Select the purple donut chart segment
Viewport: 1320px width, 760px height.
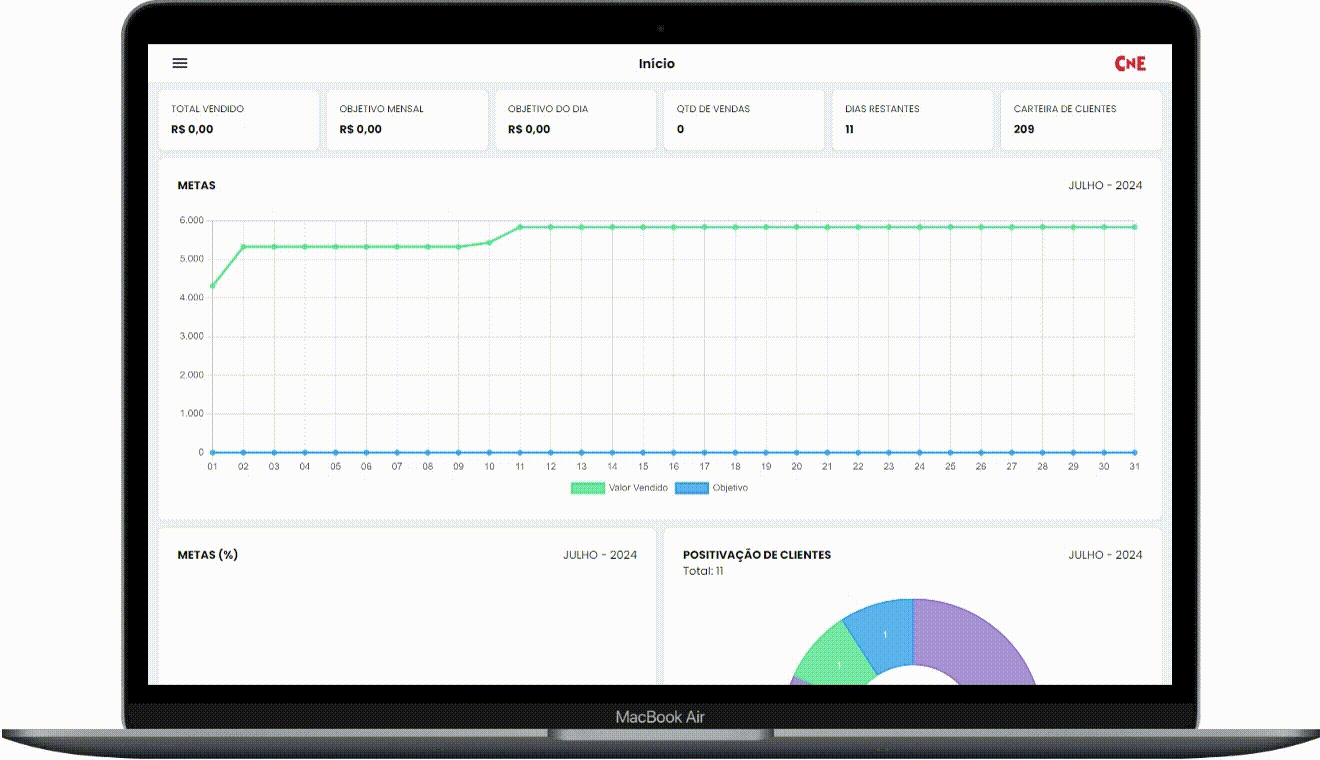coord(975,640)
